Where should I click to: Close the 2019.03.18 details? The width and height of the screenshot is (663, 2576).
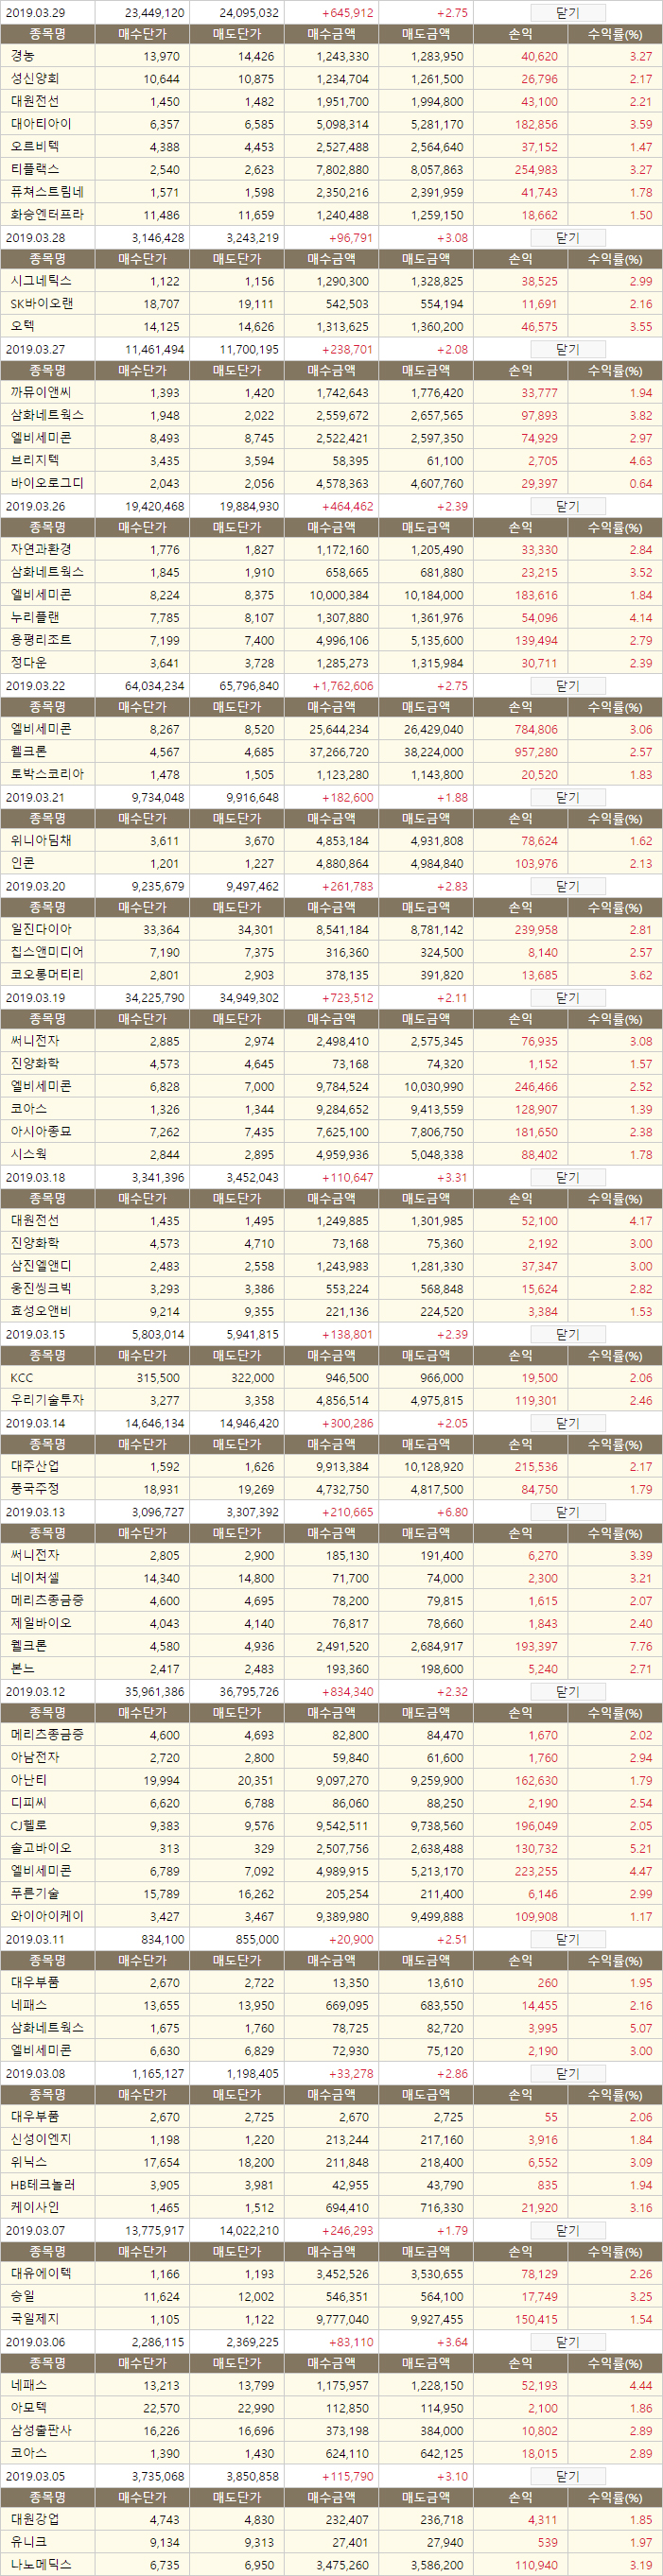point(567,1178)
